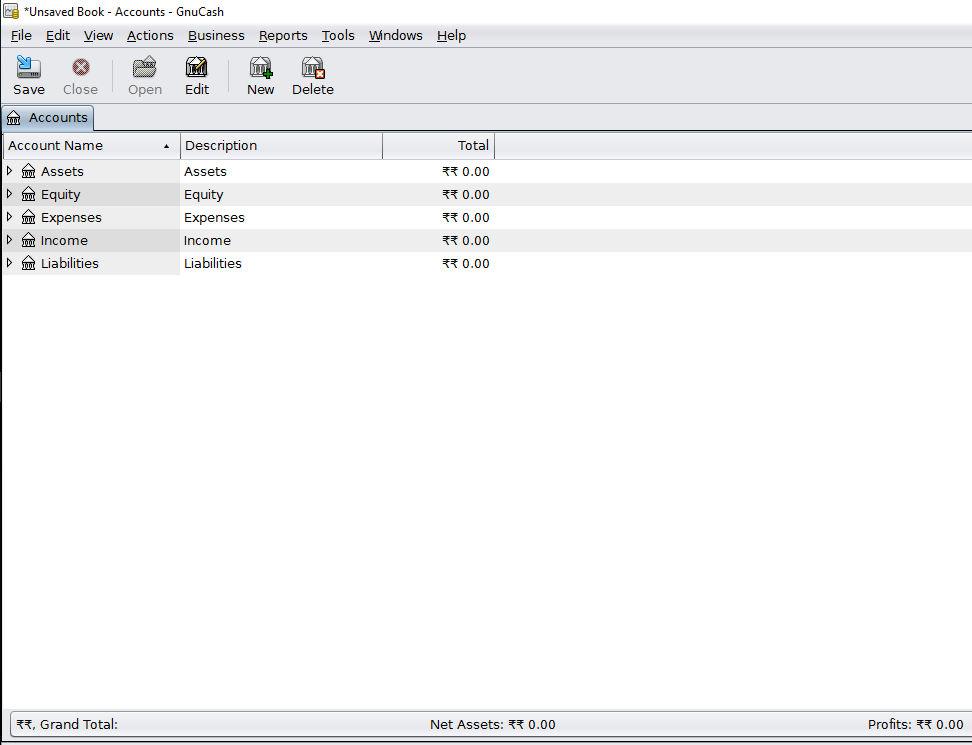Click the Close toolbar icon
Image resolution: width=972 pixels, height=745 pixels.
(81, 67)
